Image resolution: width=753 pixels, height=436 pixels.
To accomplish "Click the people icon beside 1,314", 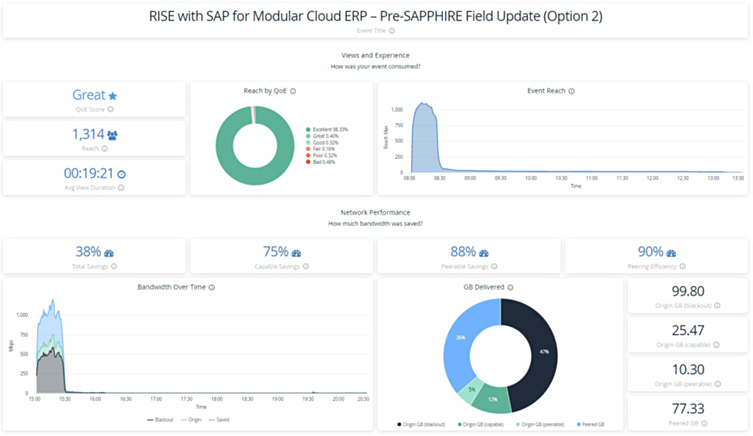I will pyautogui.click(x=112, y=135).
